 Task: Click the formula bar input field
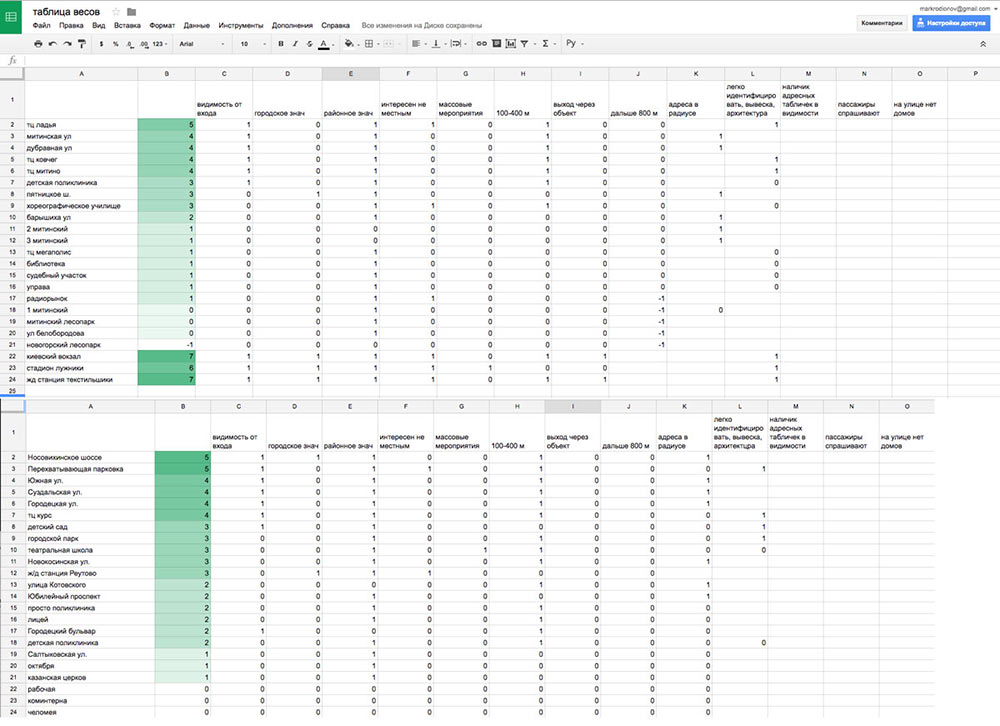coord(500,61)
